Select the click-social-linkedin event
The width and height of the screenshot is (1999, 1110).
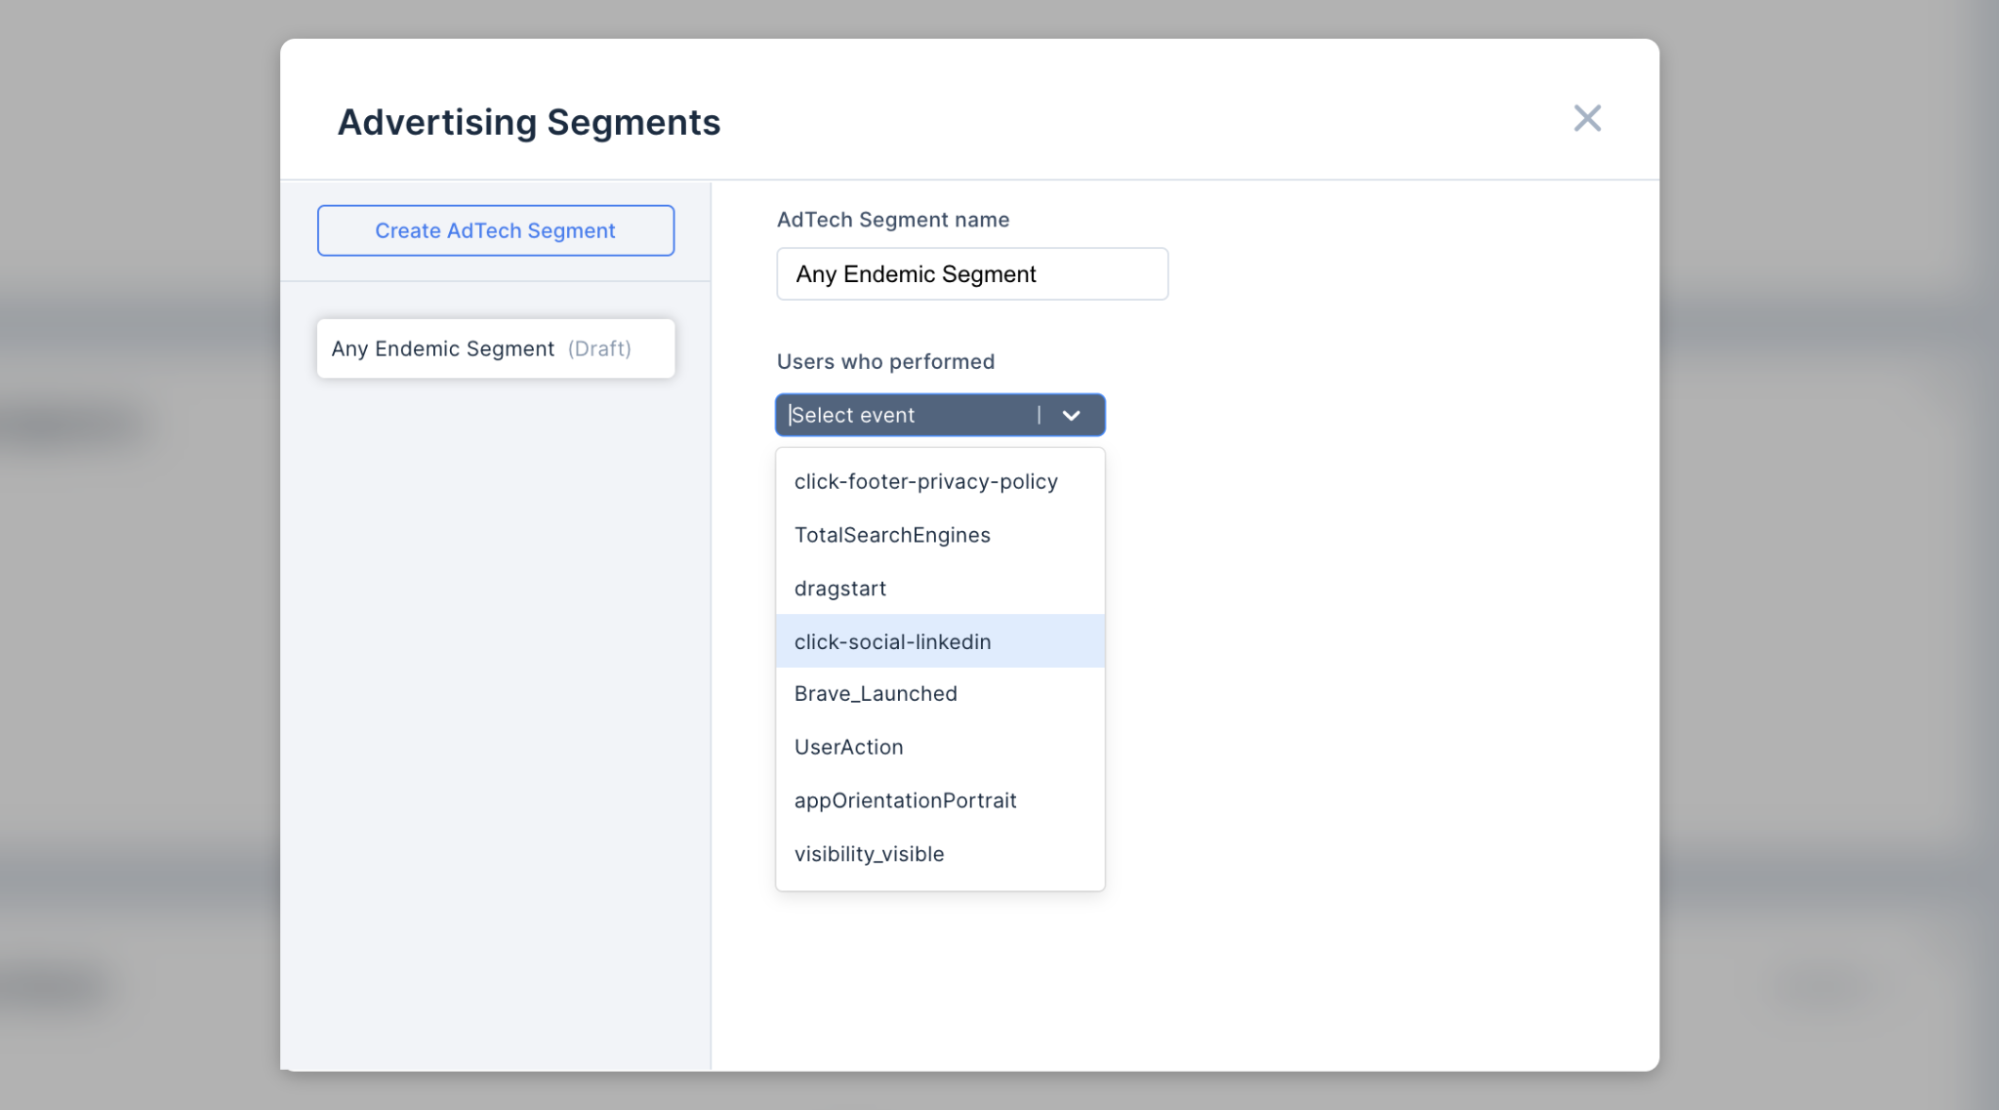[940, 641]
